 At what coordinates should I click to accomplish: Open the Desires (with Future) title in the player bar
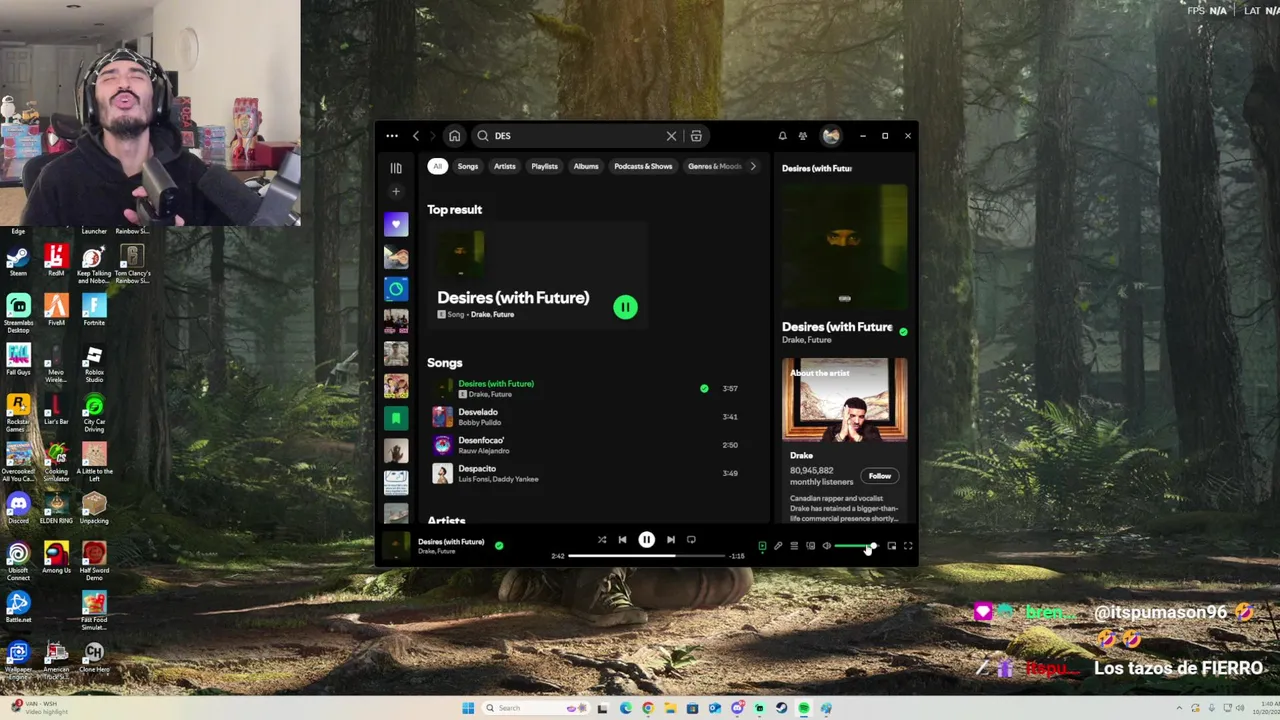451,542
